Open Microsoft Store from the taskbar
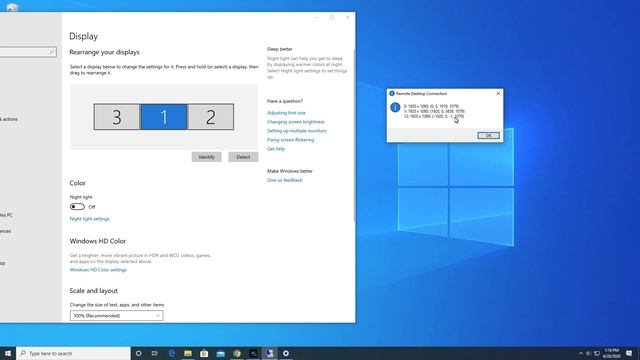 coord(204,353)
